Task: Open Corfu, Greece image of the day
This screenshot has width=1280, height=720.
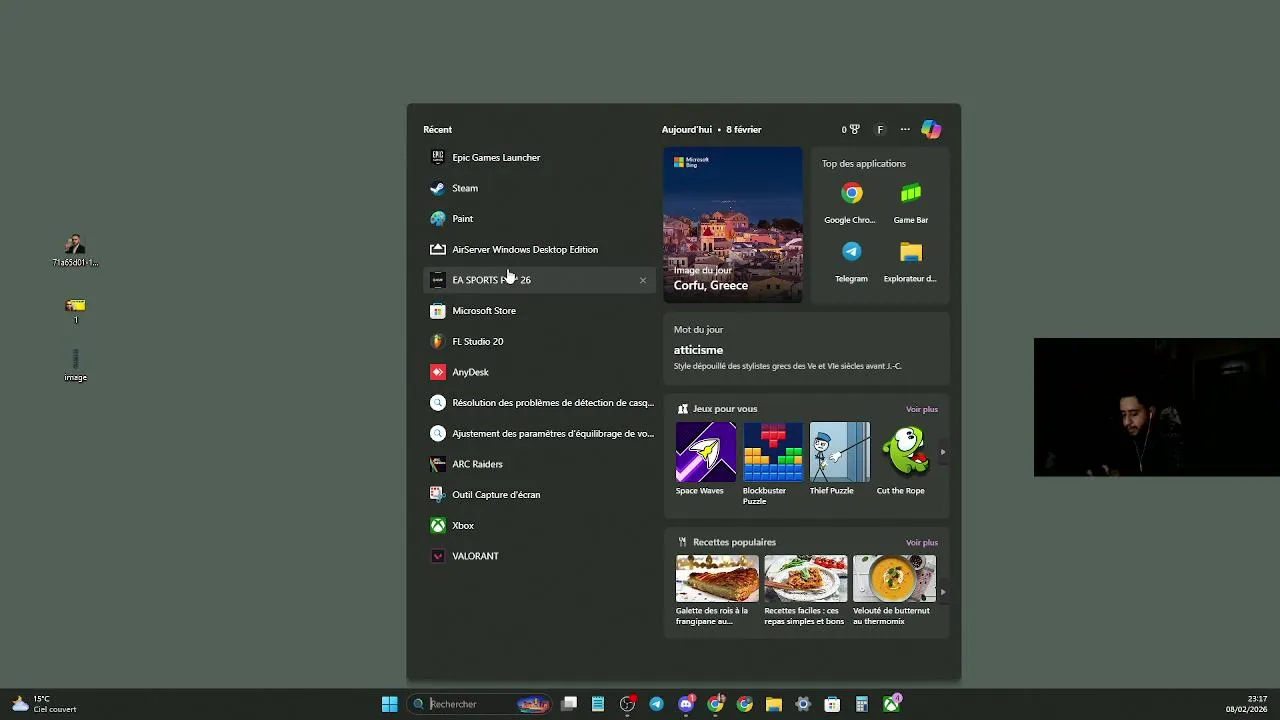Action: 732,224
